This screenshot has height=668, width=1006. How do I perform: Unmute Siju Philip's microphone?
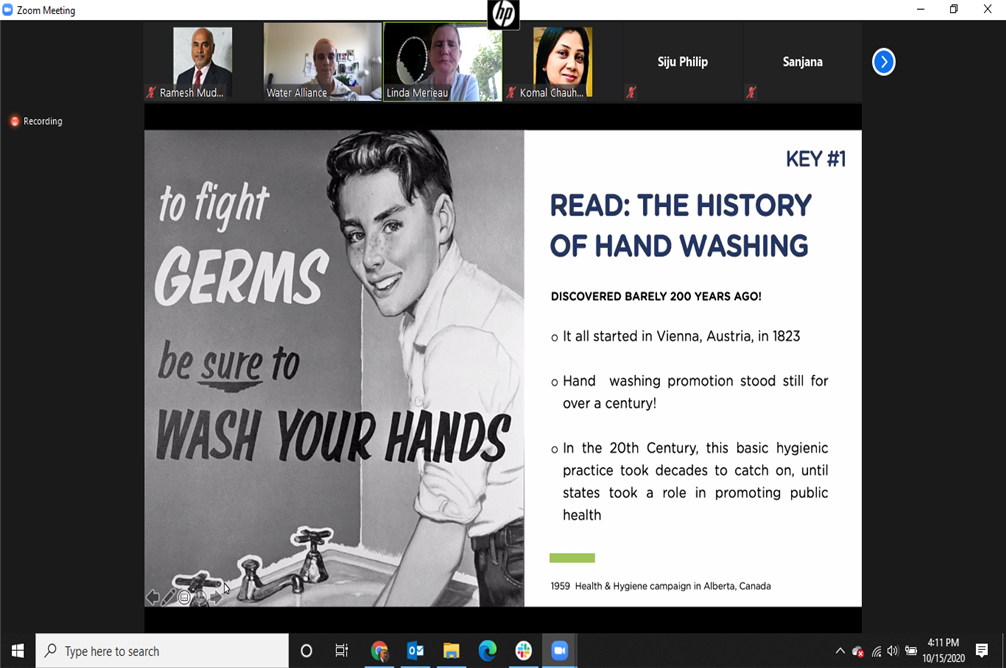(x=632, y=93)
